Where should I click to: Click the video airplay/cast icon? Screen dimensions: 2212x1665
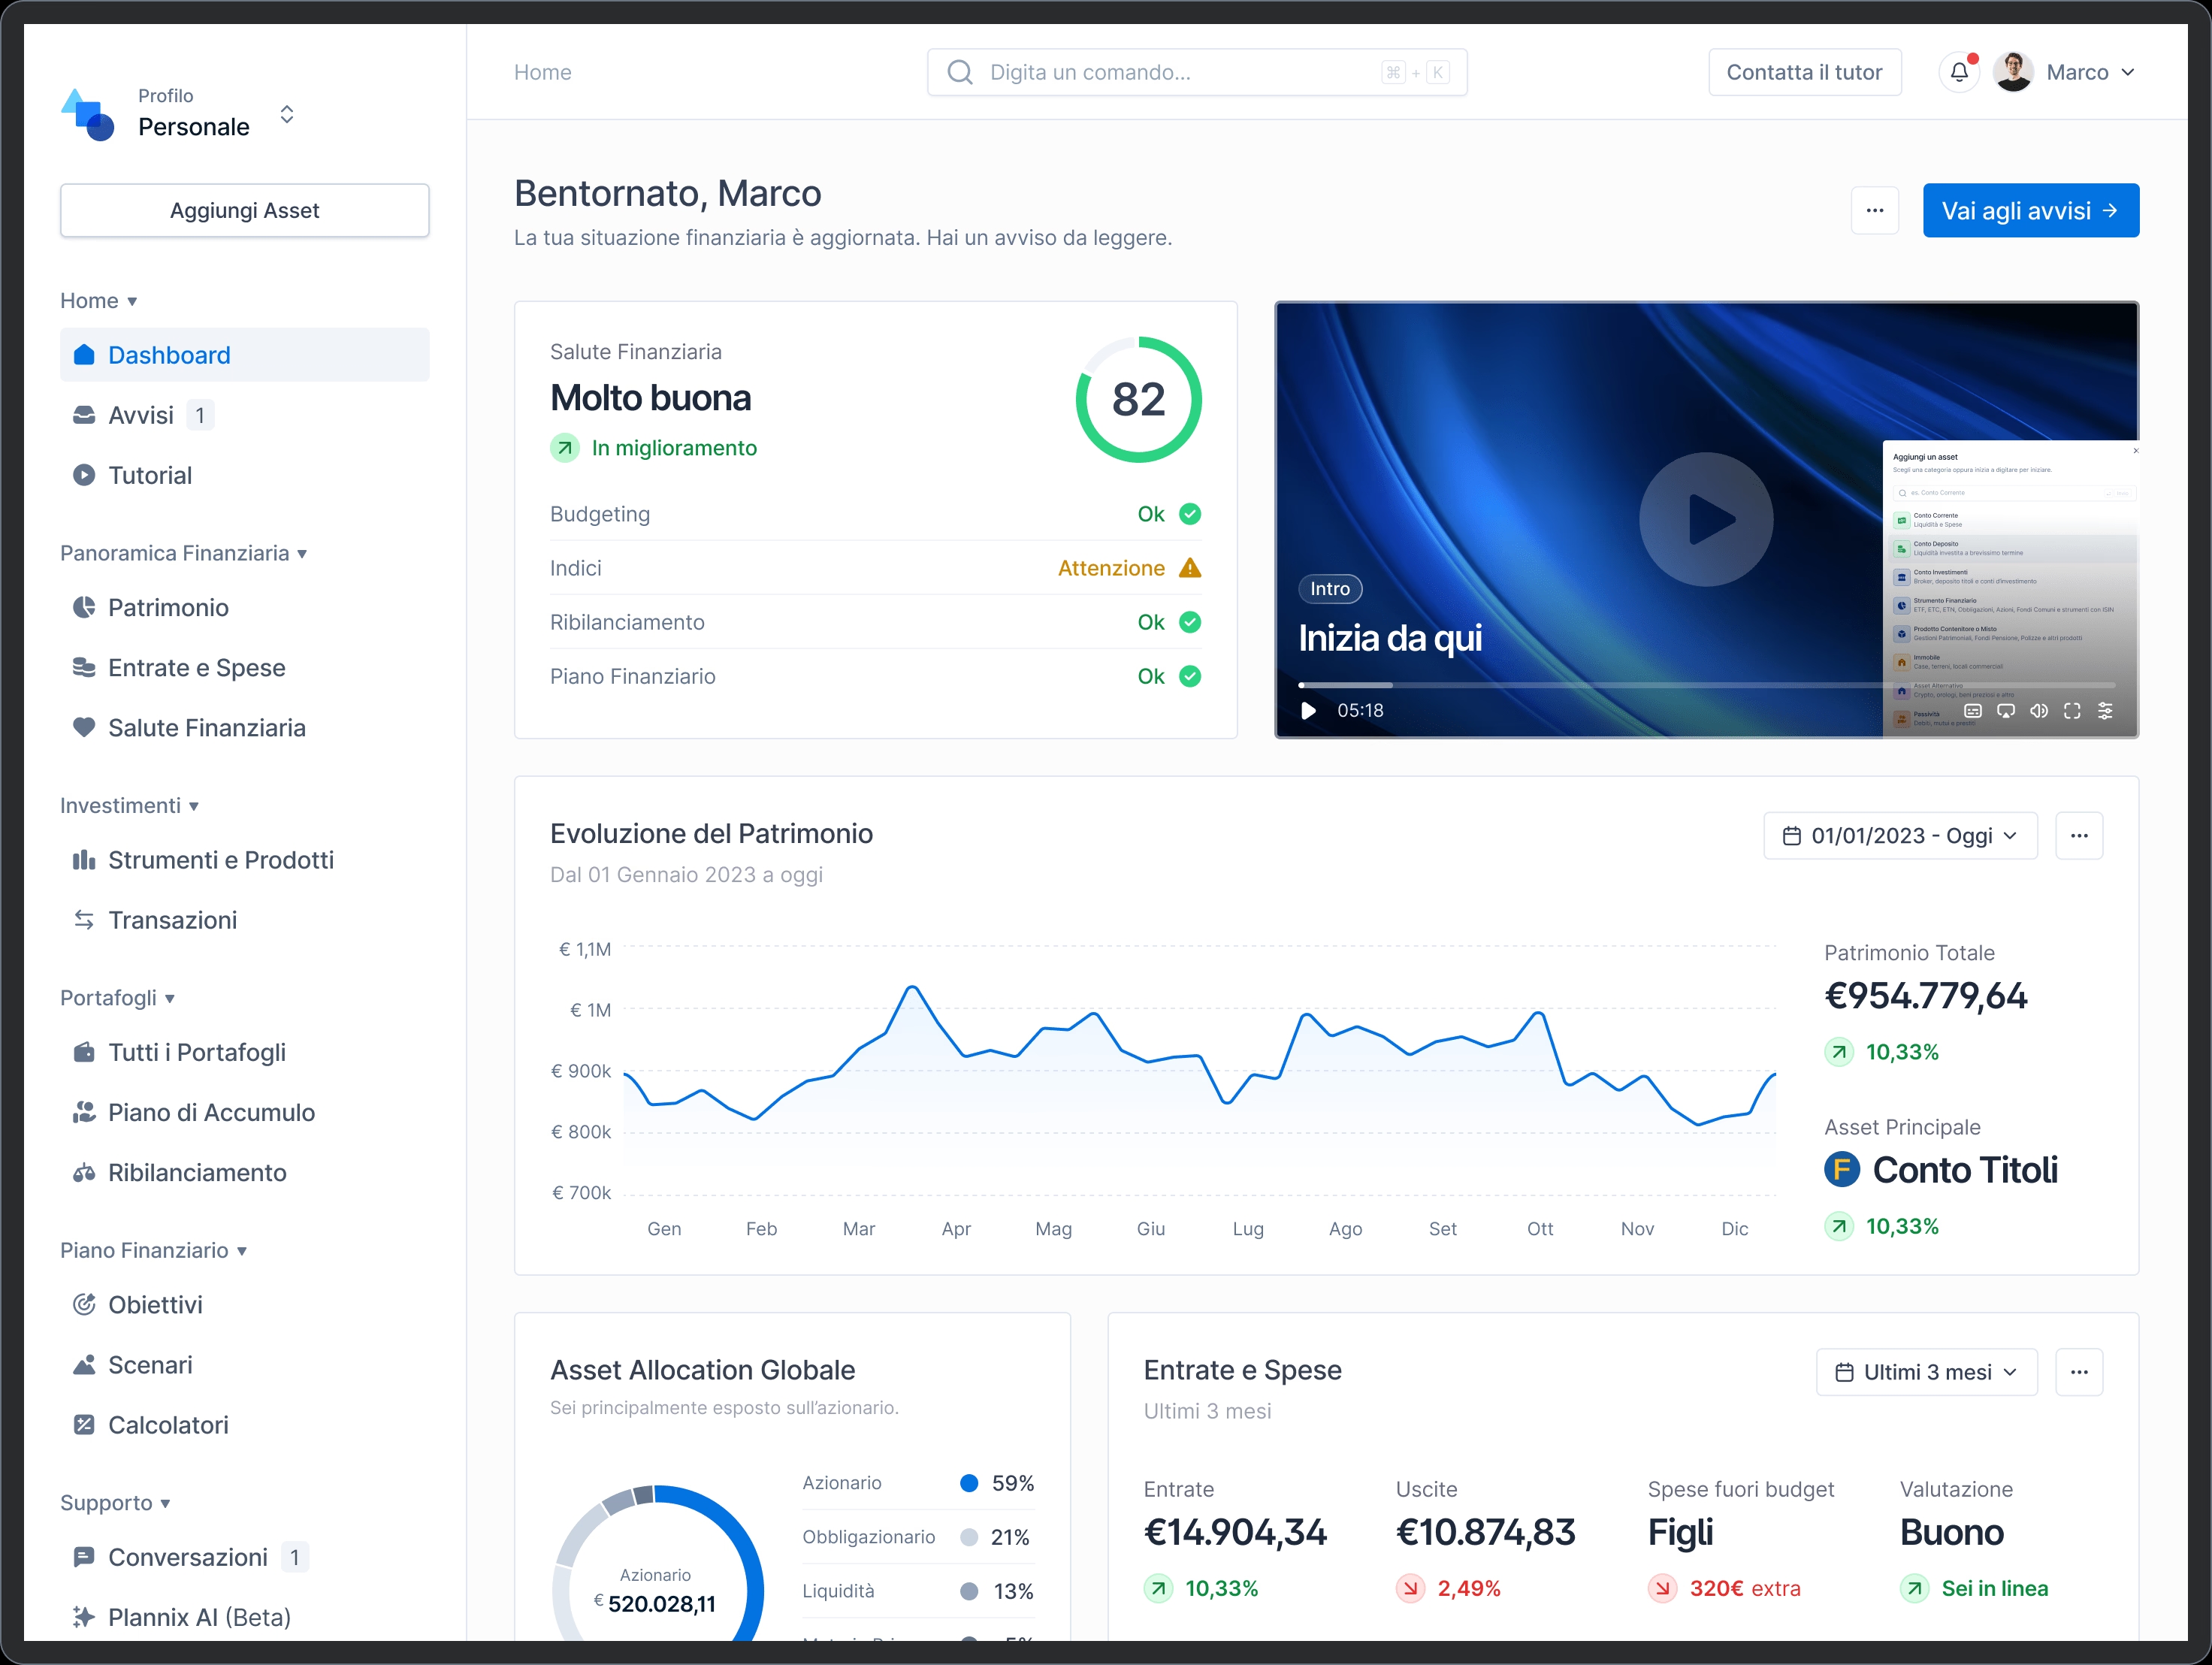[x=2006, y=710]
